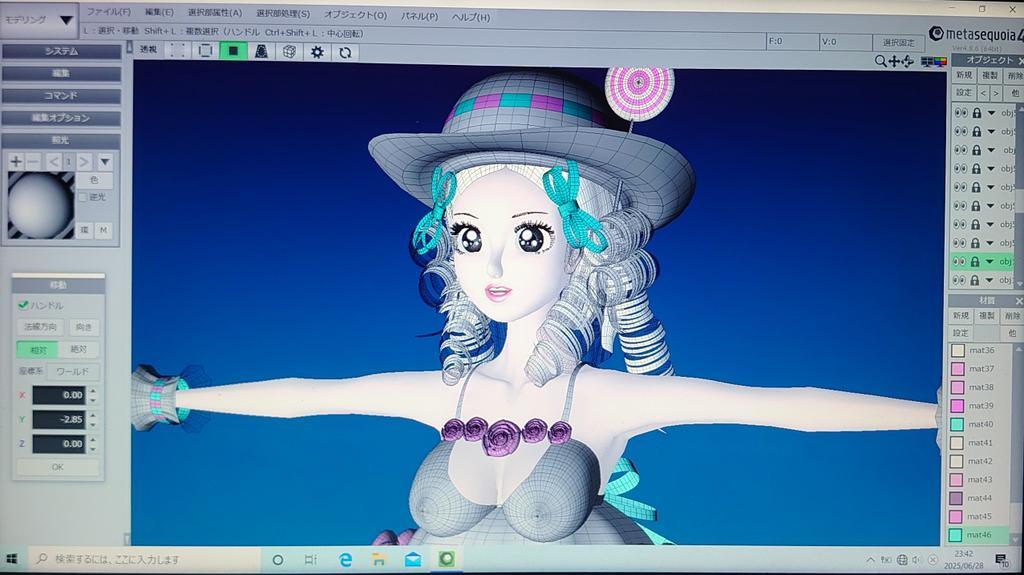1024x575 pixels.
Task: Expand the 編集オプション panel header
Action: pyautogui.click(x=61, y=118)
